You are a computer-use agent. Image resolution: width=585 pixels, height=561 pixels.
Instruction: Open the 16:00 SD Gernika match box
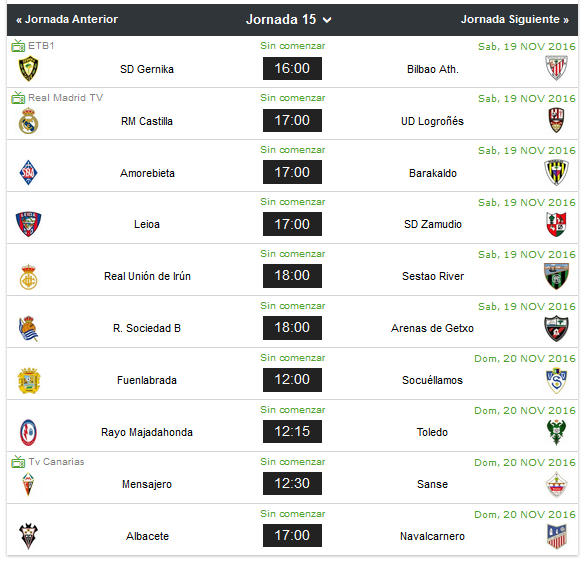pyautogui.click(x=292, y=68)
